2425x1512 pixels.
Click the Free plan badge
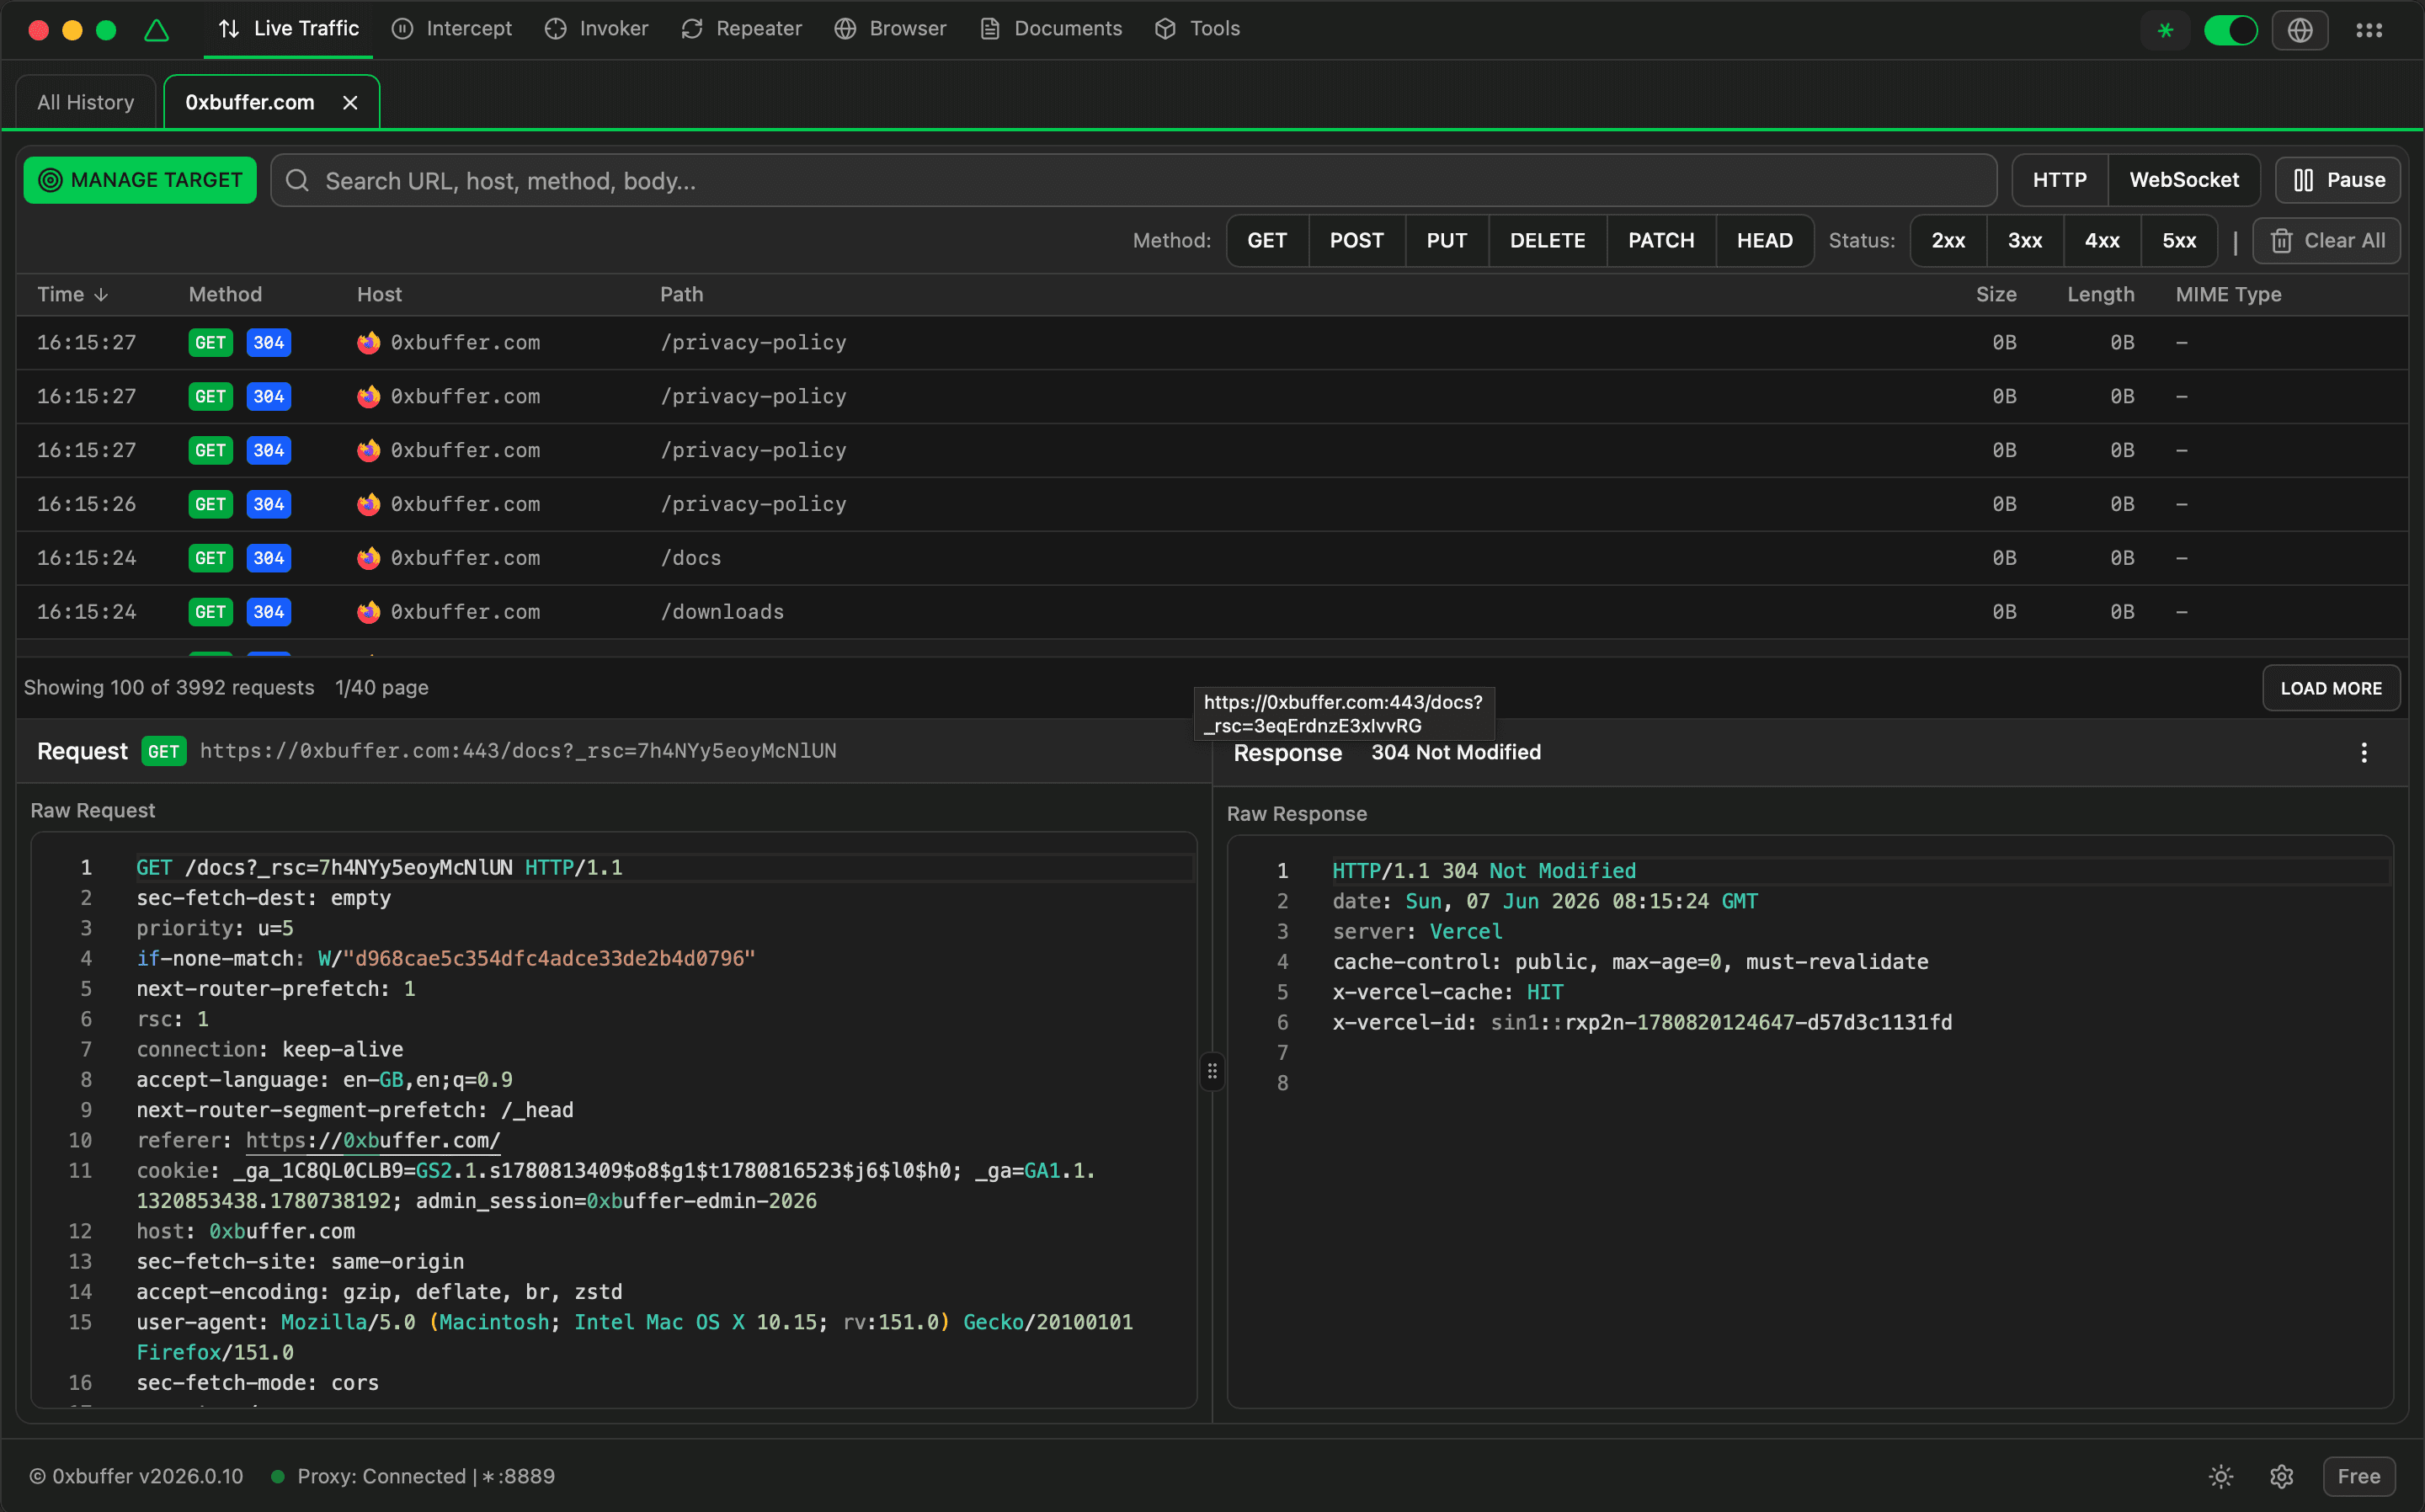click(2358, 1476)
